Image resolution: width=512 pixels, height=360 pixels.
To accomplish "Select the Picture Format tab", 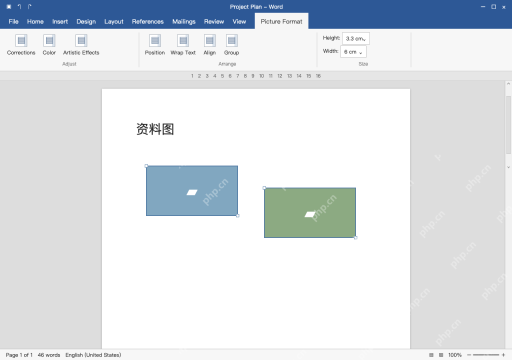I will coord(282,21).
